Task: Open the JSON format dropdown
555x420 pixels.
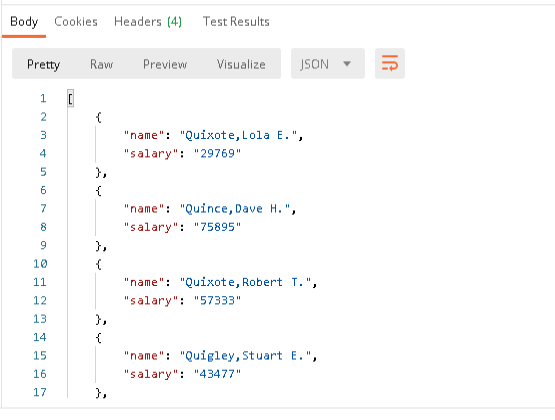Action: [x=328, y=64]
